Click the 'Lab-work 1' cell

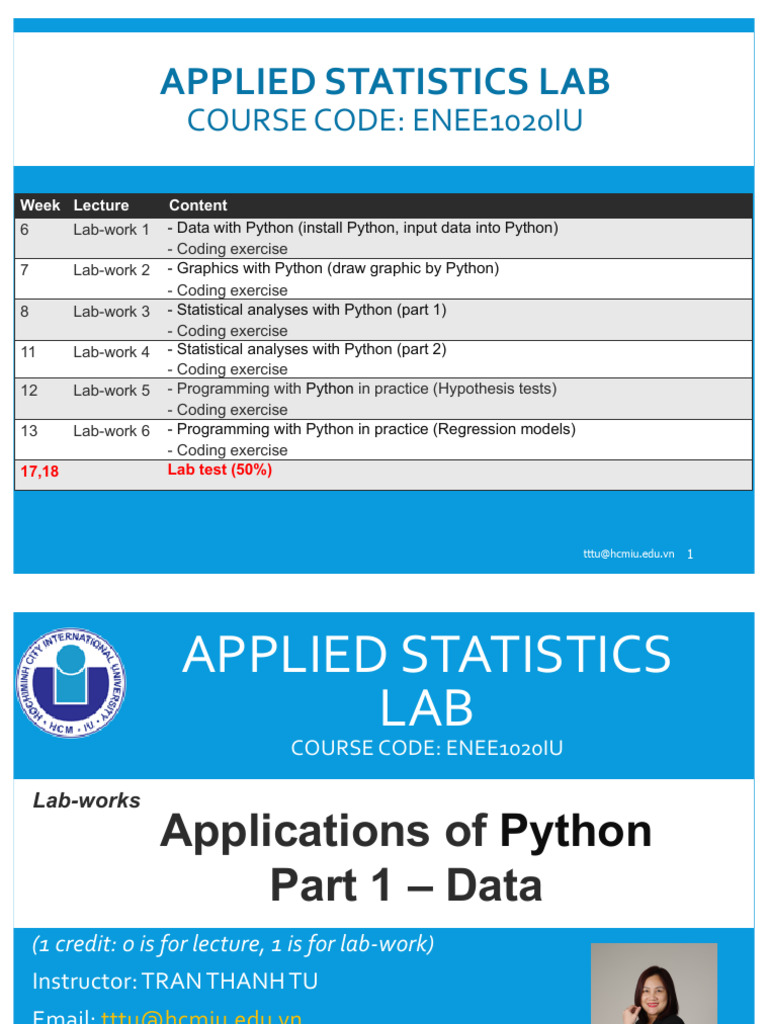(111, 230)
